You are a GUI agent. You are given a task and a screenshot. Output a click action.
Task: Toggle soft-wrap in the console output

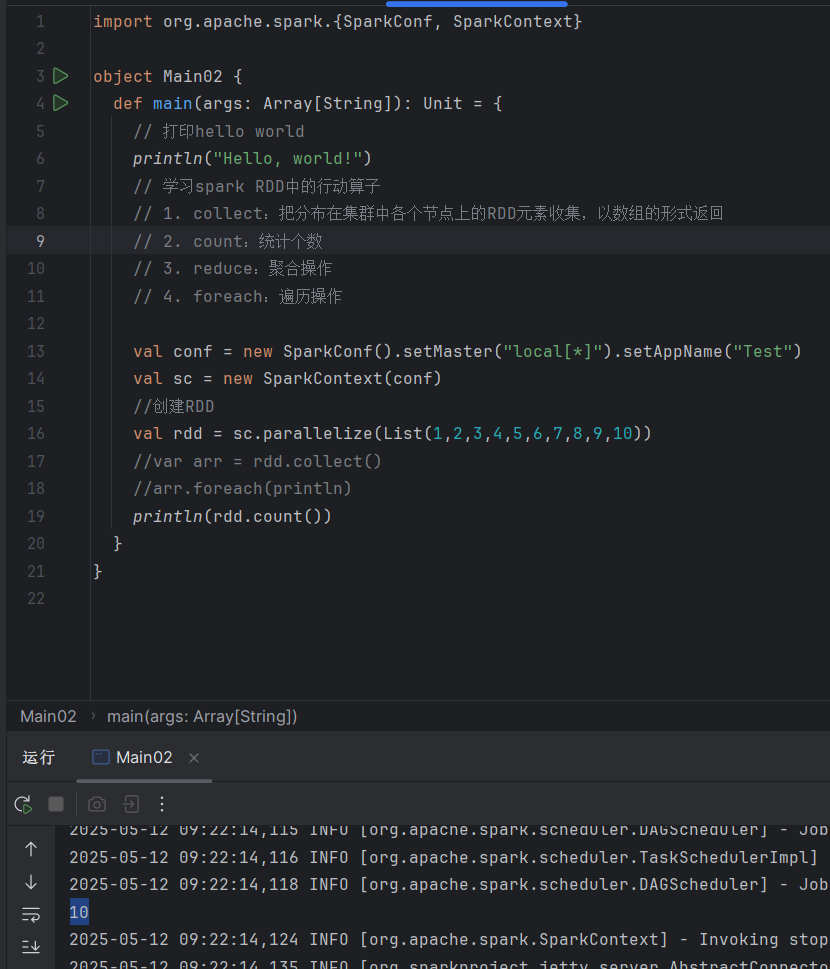pyautogui.click(x=31, y=914)
